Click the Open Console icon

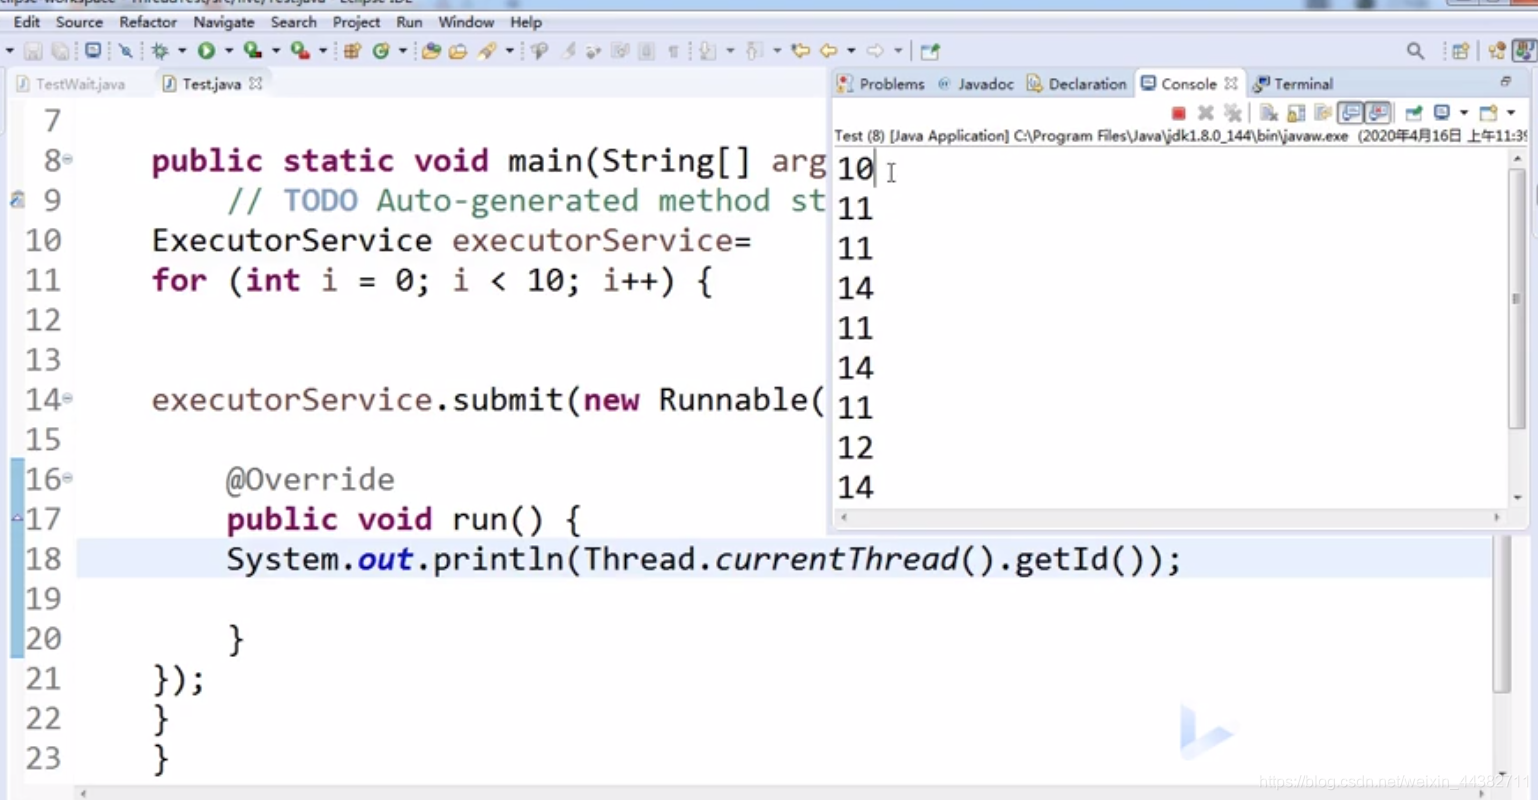pyautogui.click(x=1488, y=112)
